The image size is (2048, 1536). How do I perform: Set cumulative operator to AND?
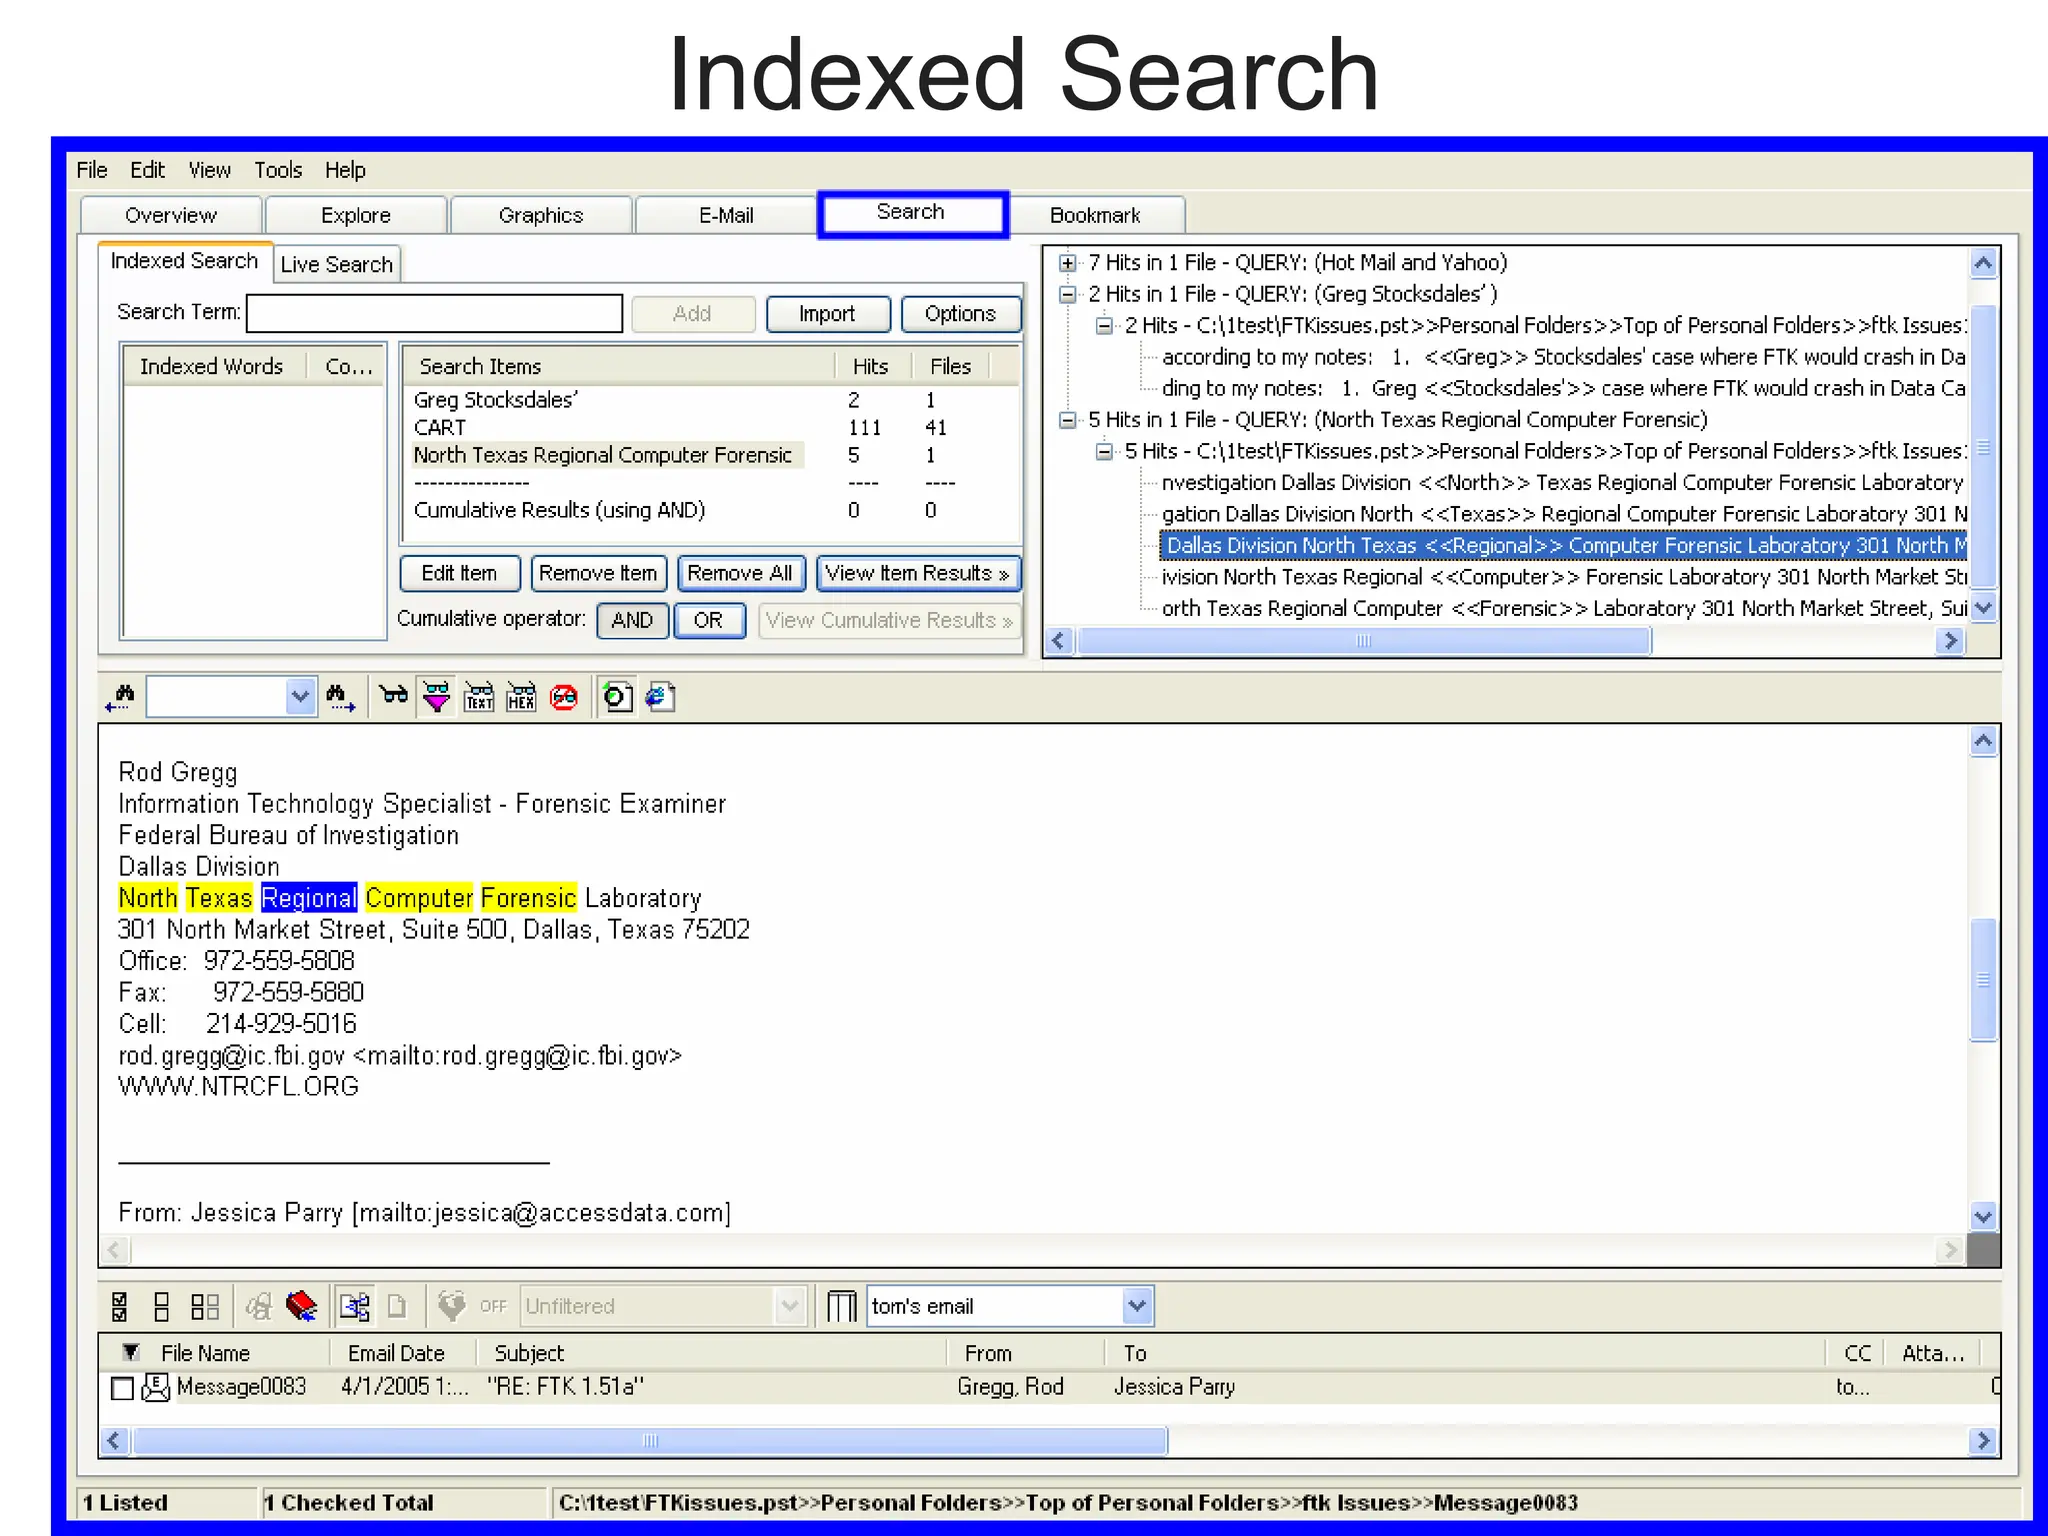click(632, 620)
